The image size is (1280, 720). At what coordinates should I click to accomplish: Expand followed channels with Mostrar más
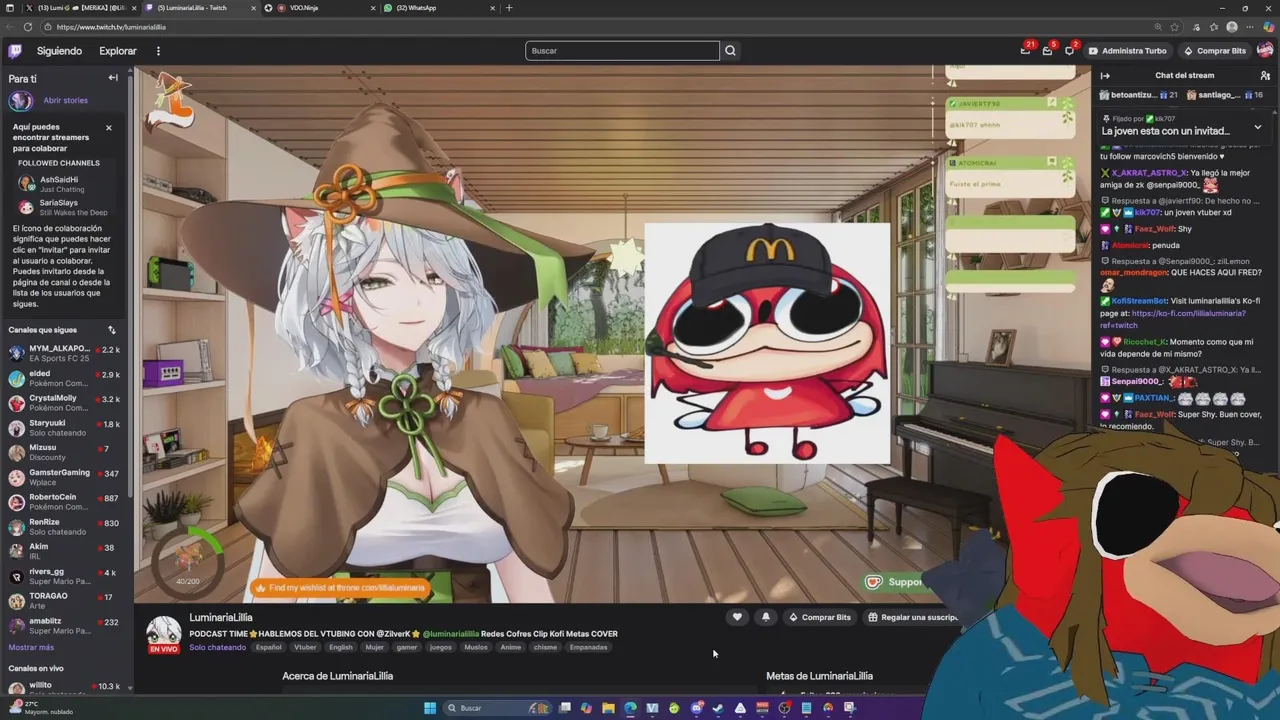point(31,647)
